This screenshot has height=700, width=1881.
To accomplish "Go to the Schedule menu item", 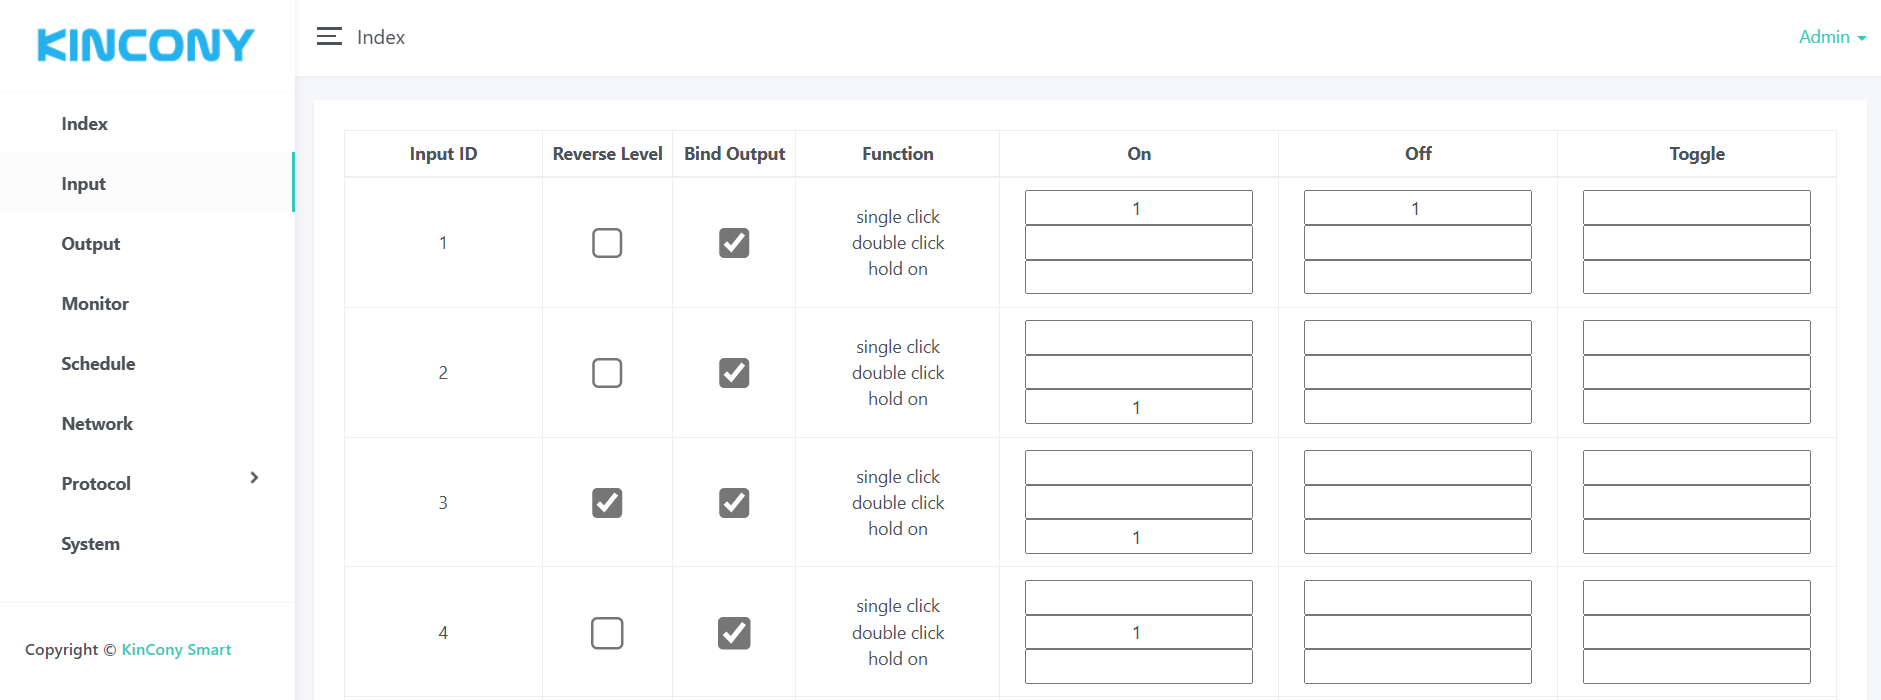I will [98, 364].
